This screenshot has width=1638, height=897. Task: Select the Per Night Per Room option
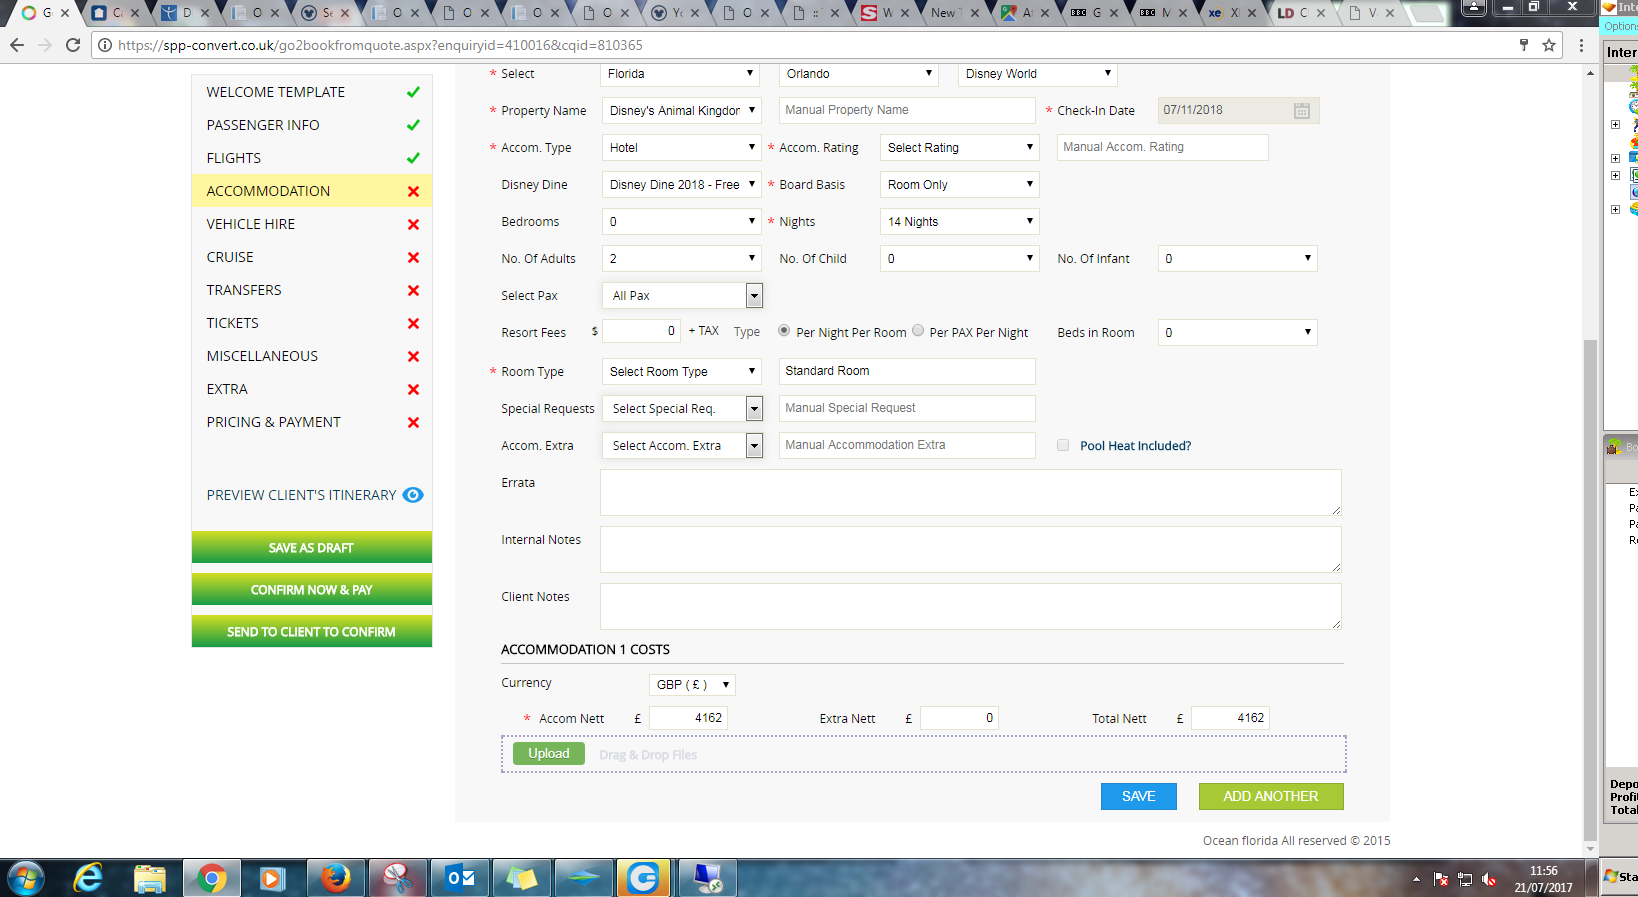(784, 331)
